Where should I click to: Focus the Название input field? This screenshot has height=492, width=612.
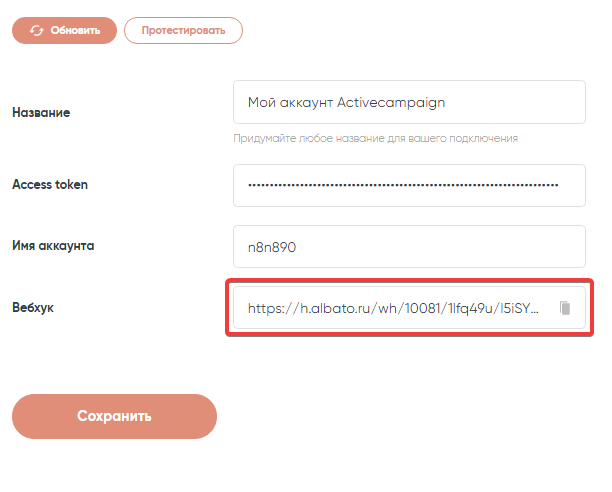tap(408, 102)
